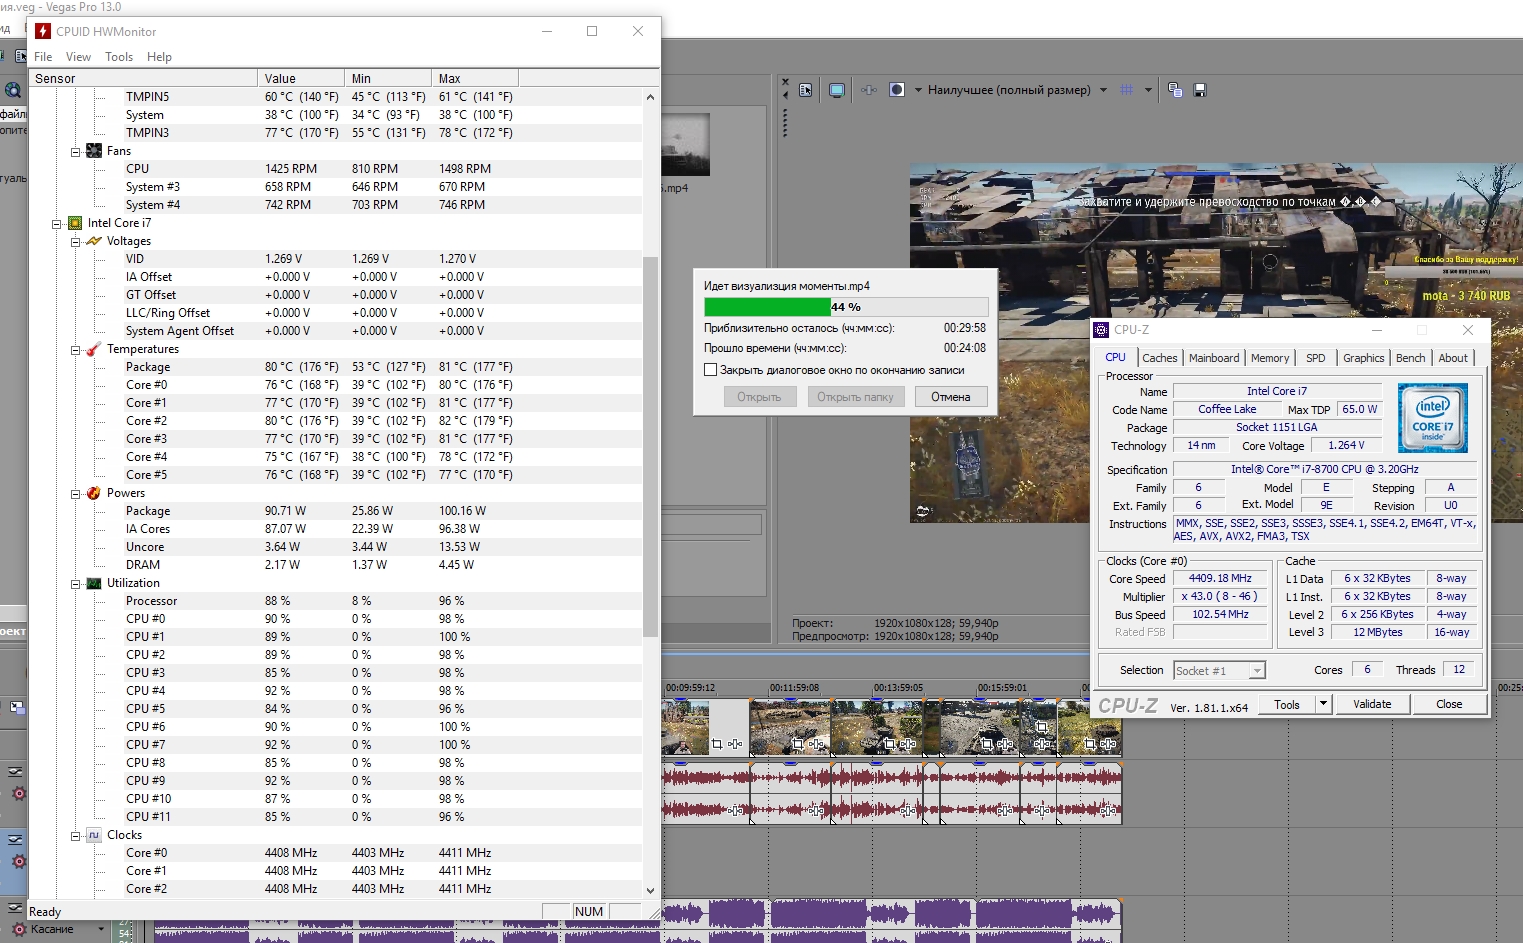The height and width of the screenshot is (943, 1523).
Task: Enable closing the dialog after render finishes
Action: pyautogui.click(x=711, y=370)
